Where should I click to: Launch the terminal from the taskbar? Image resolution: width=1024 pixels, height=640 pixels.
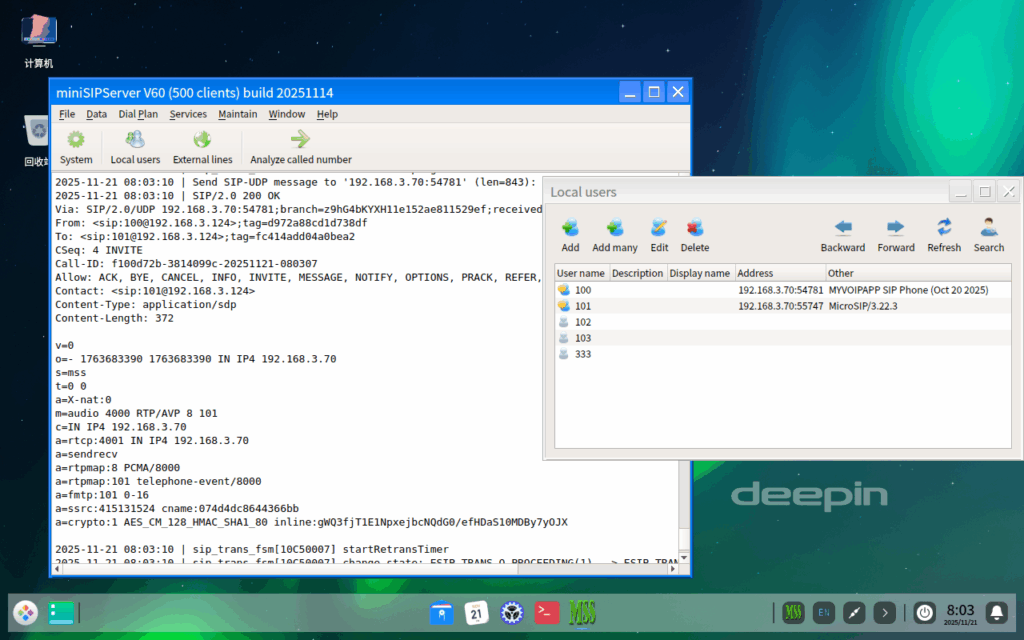[x=547, y=612]
